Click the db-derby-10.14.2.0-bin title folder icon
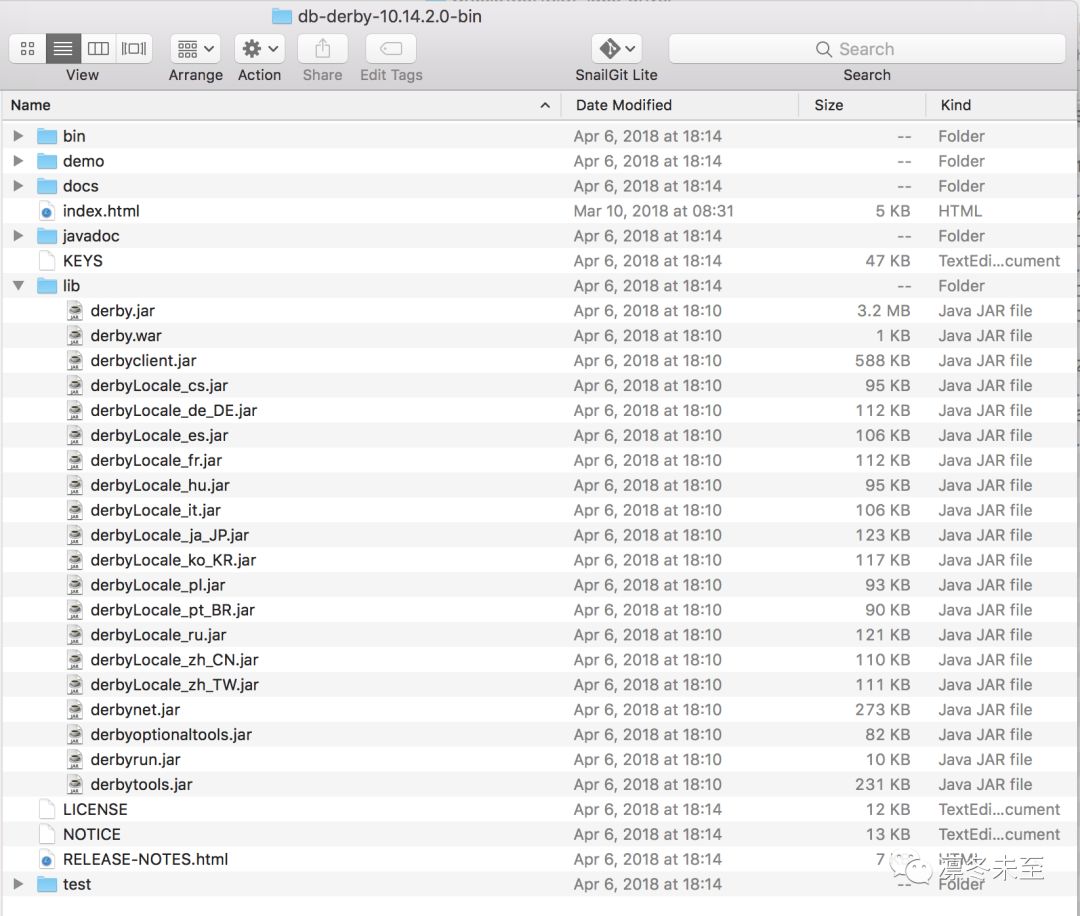This screenshot has width=1080, height=916. 282,16
